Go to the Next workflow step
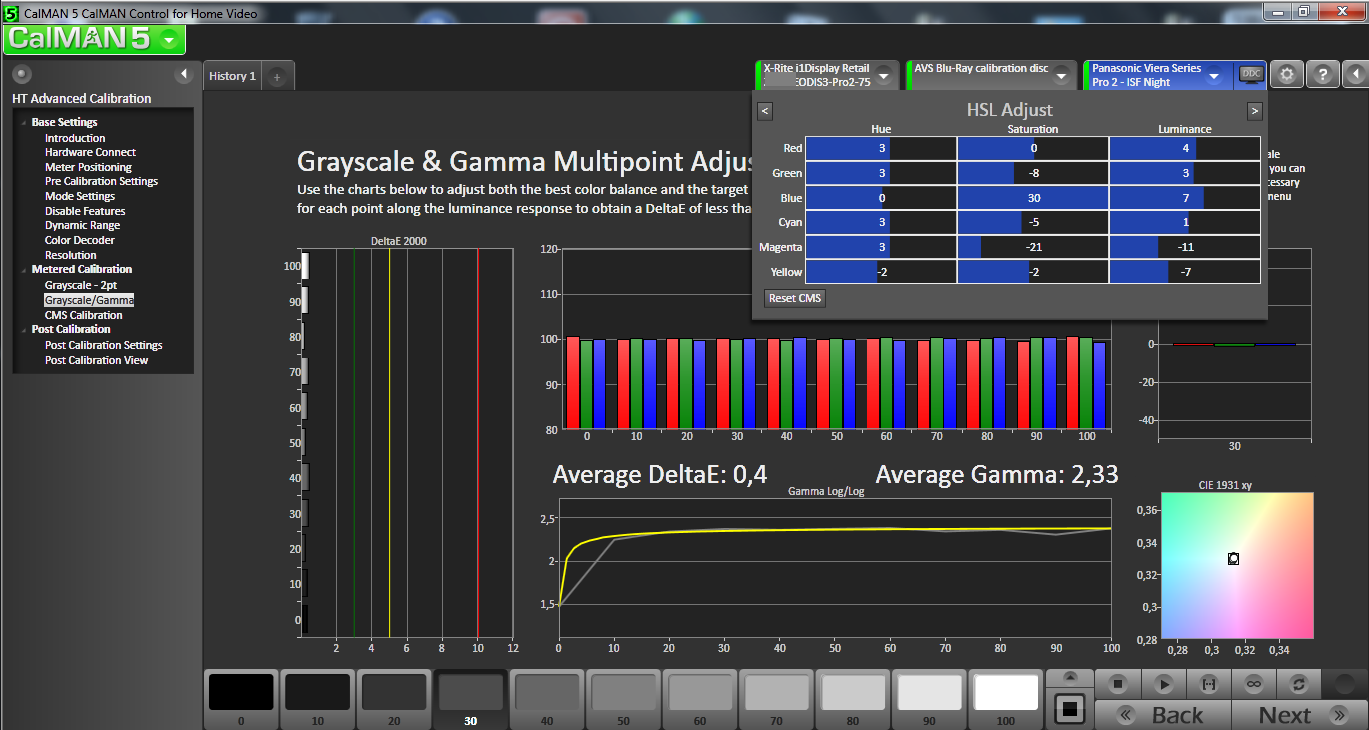Image resolution: width=1369 pixels, height=730 pixels. pyautogui.click(x=1297, y=715)
